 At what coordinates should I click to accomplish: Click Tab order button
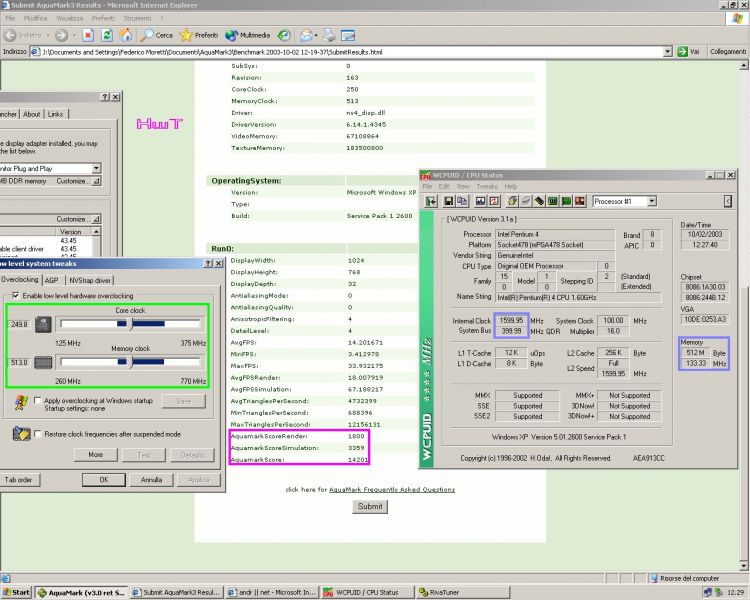19,479
